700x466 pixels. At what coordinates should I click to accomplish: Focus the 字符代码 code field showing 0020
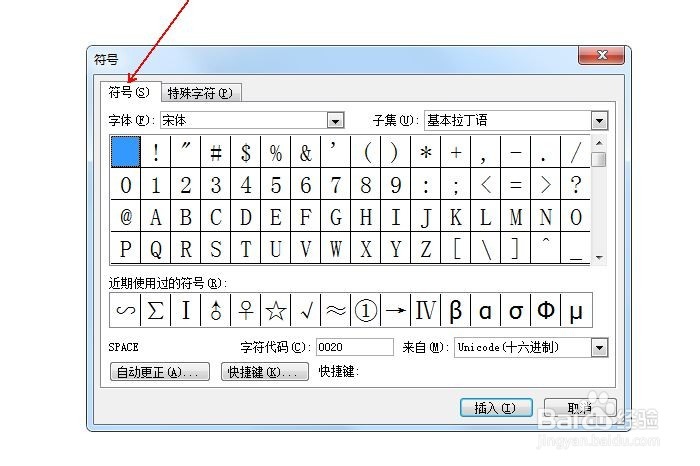(x=355, y=347)
